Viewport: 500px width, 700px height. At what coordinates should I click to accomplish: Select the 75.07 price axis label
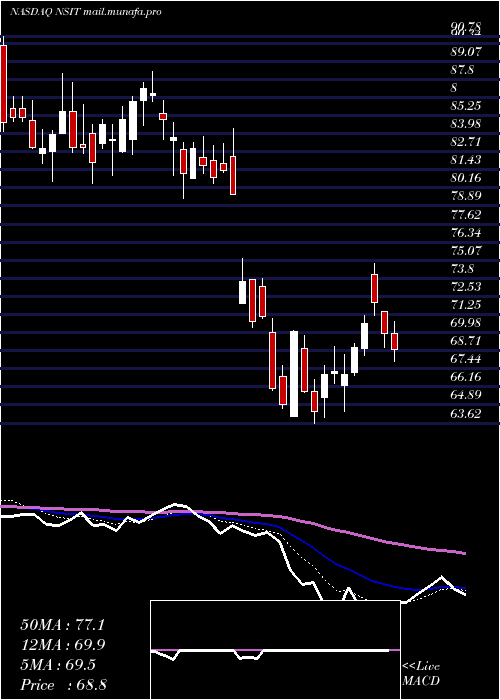(x=467, y=251)
